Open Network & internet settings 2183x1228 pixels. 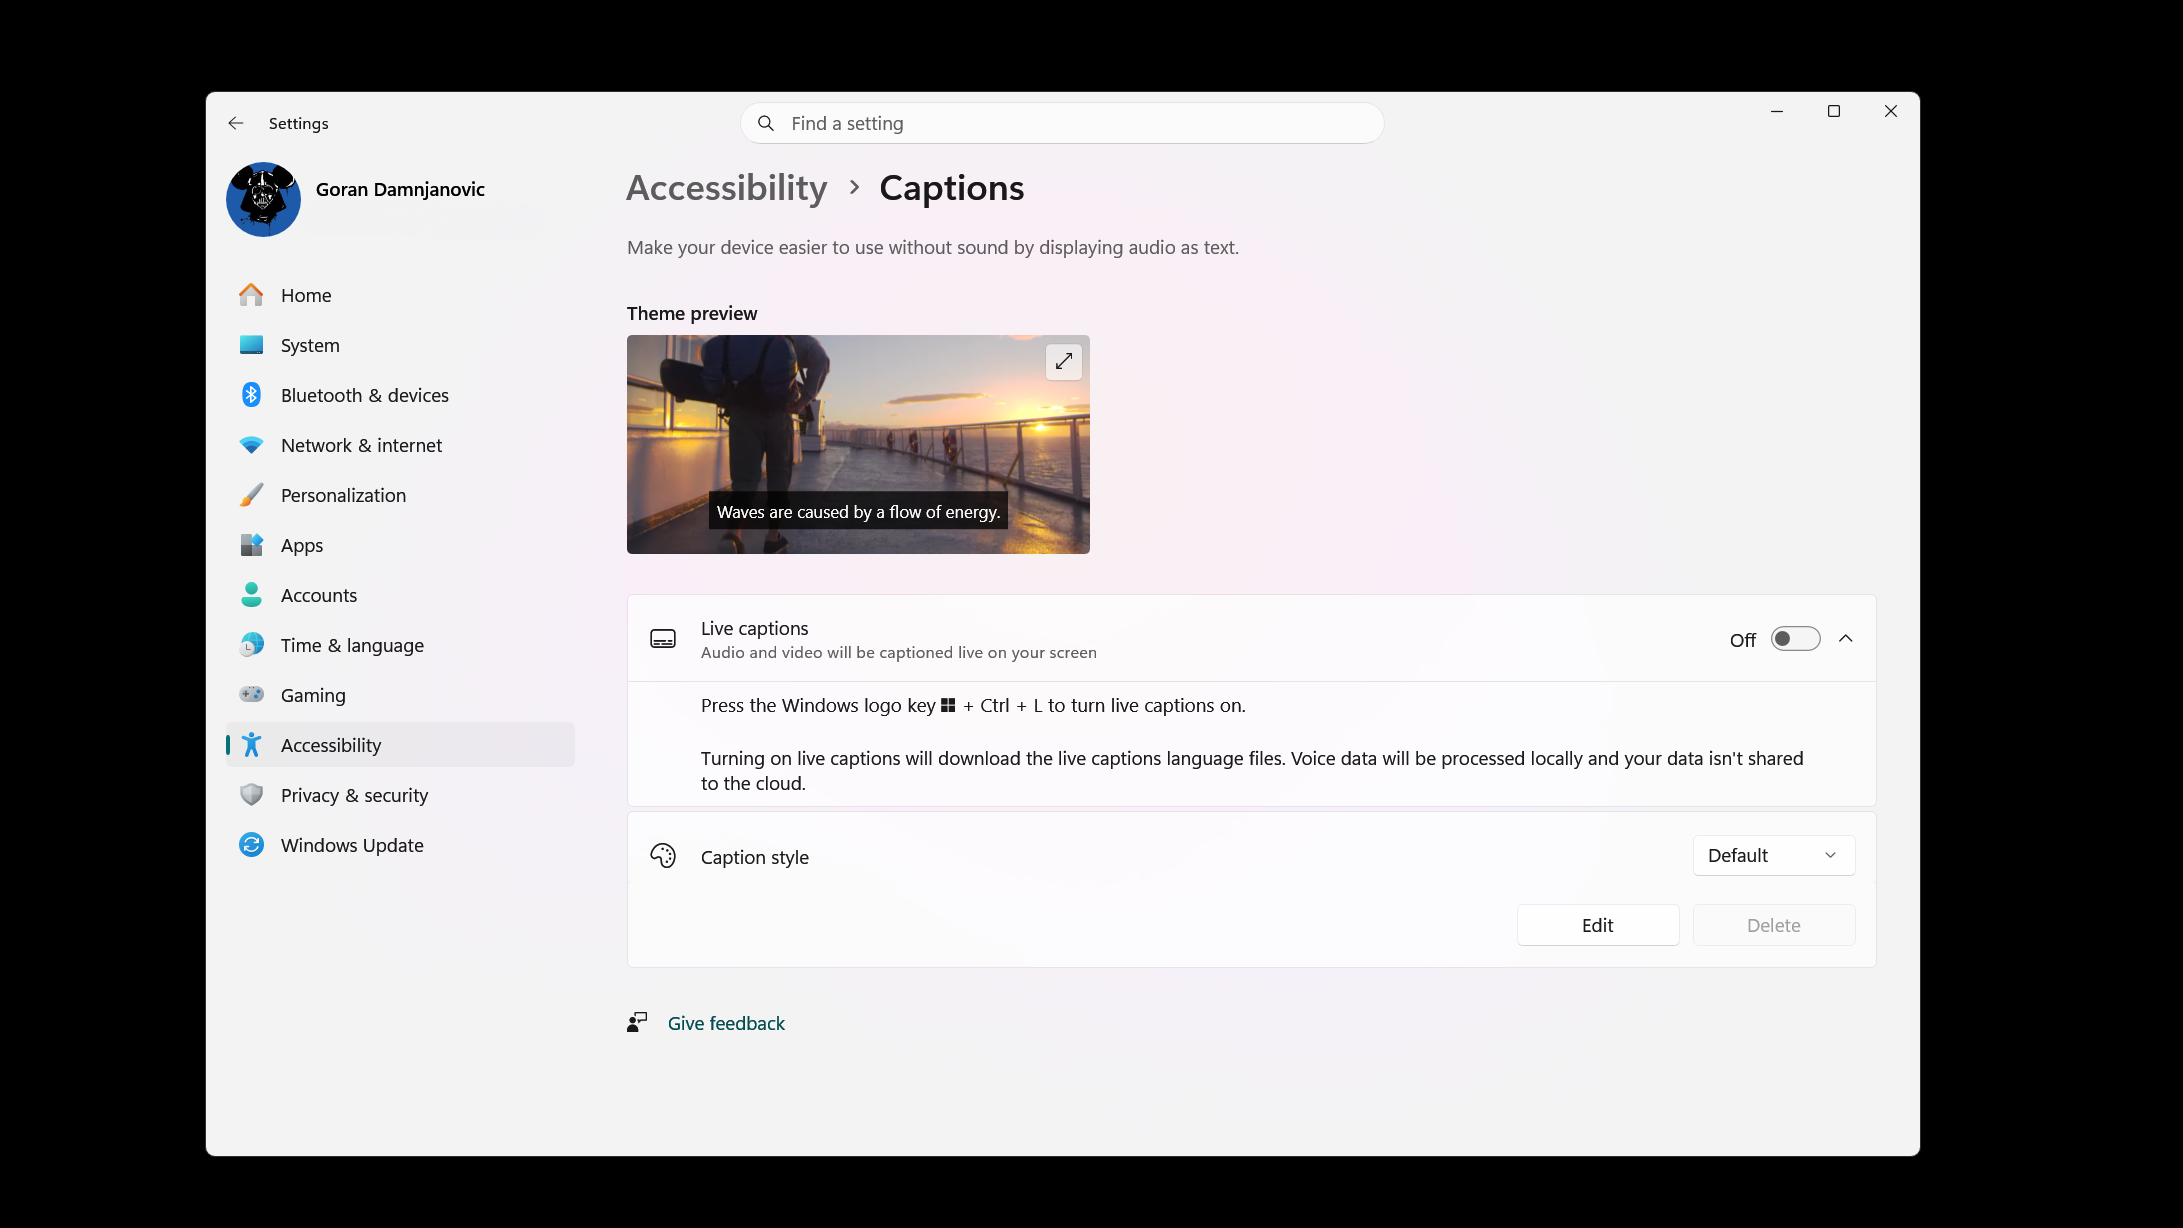click(400, 445)
